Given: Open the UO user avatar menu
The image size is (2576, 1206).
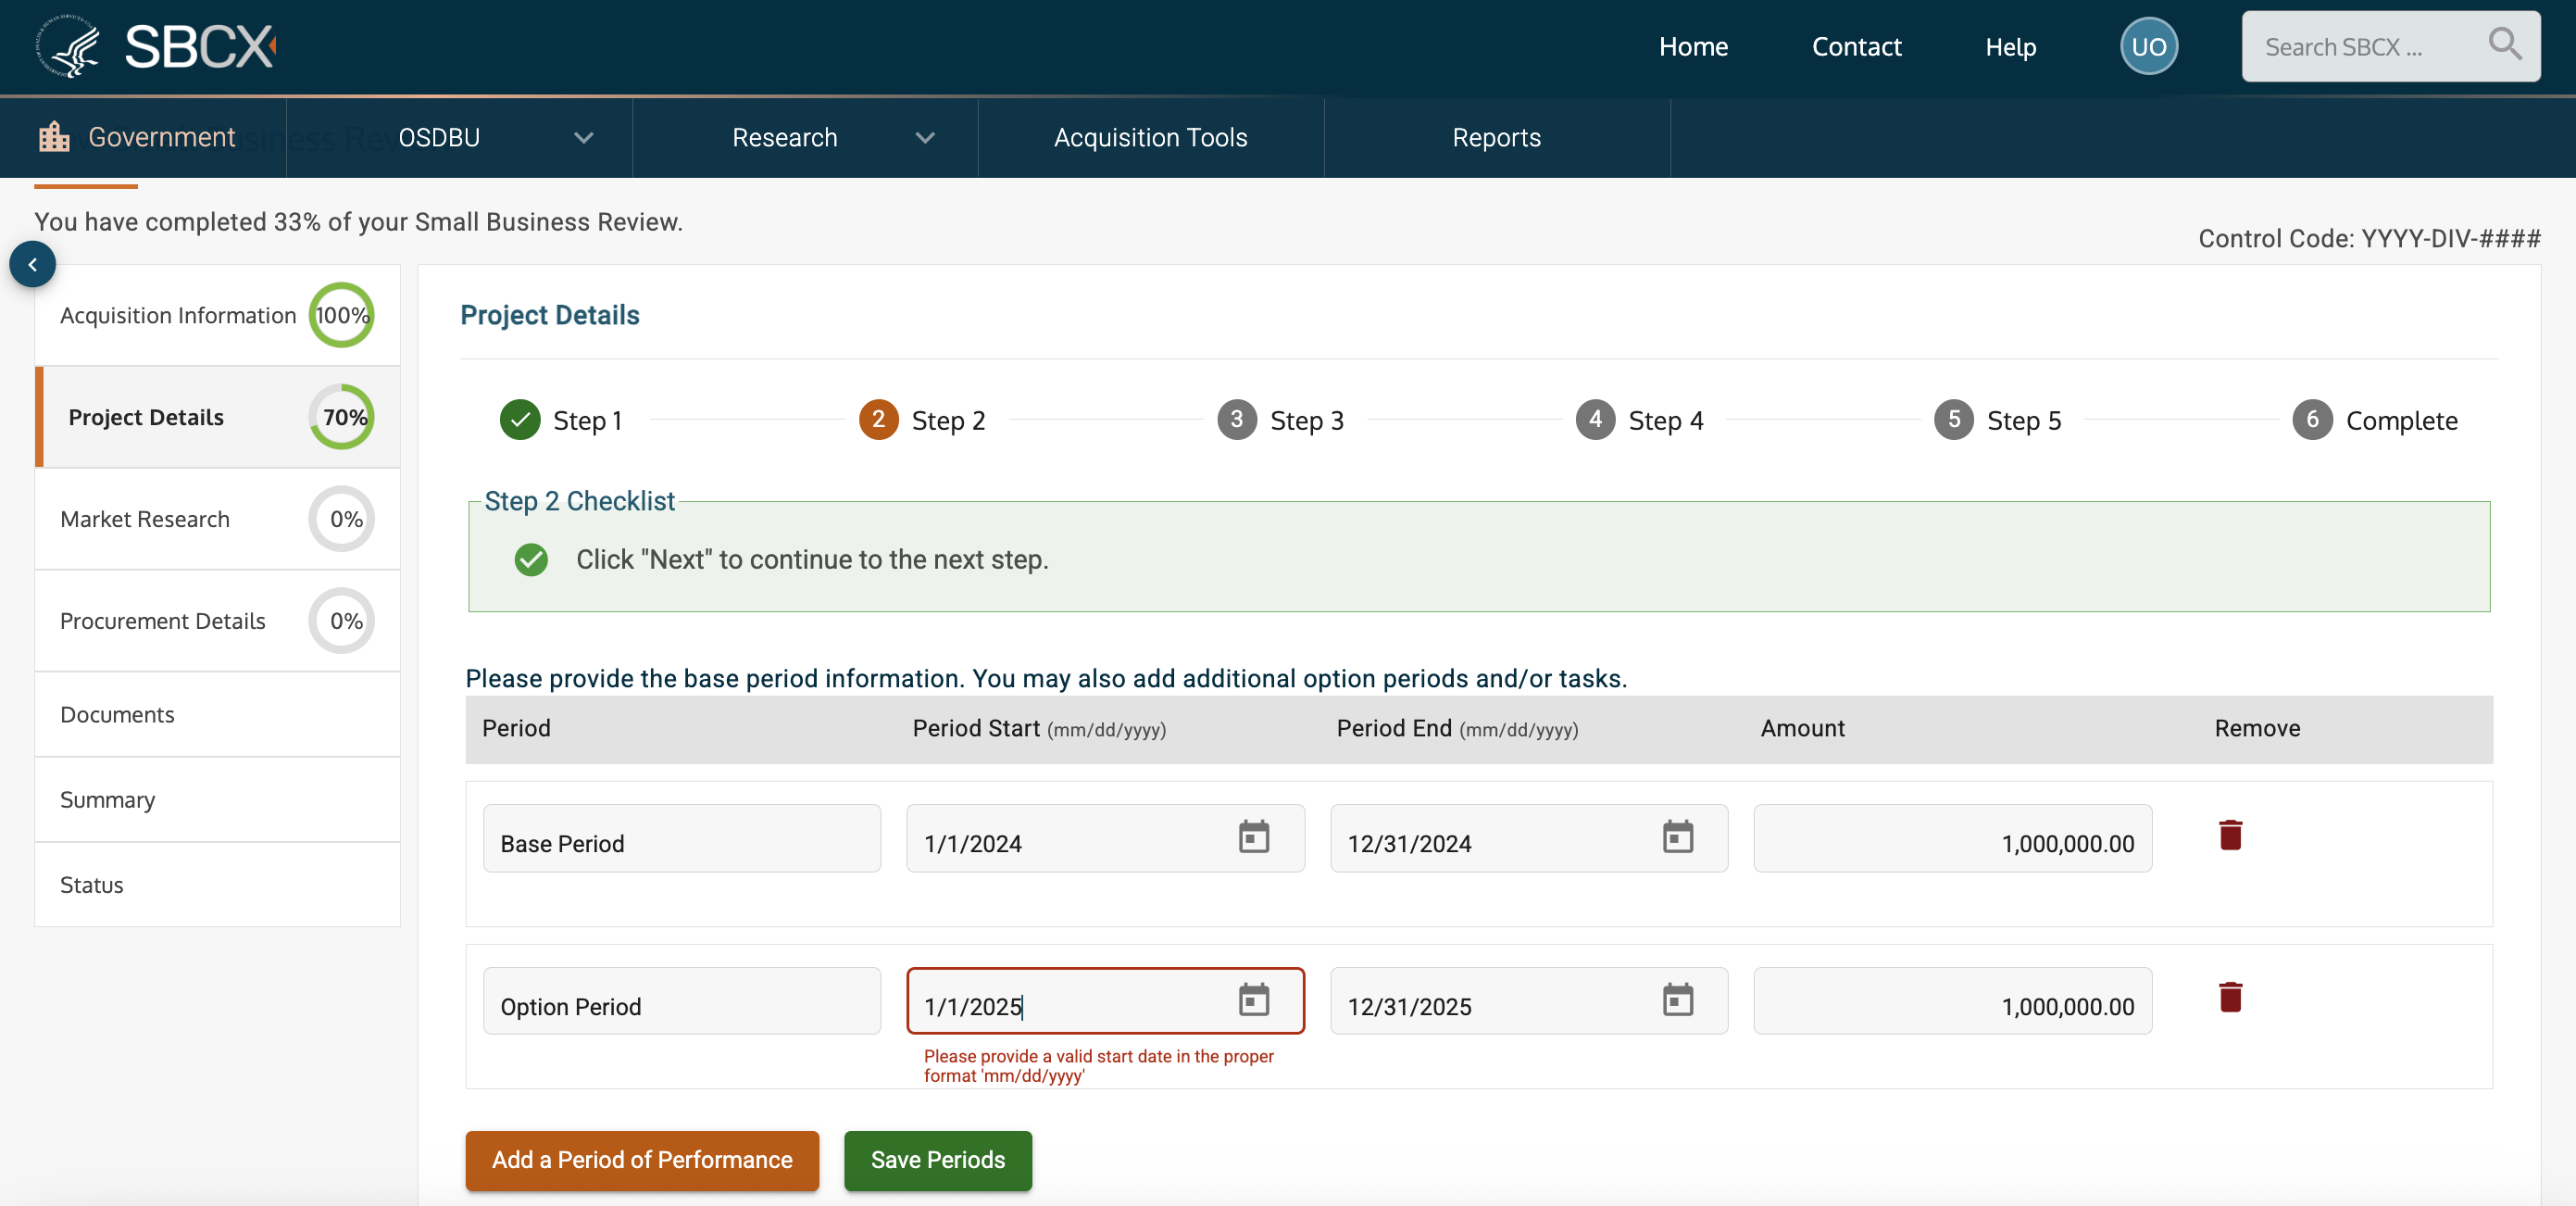Looking at the screenshot, I should point(2148,47).
